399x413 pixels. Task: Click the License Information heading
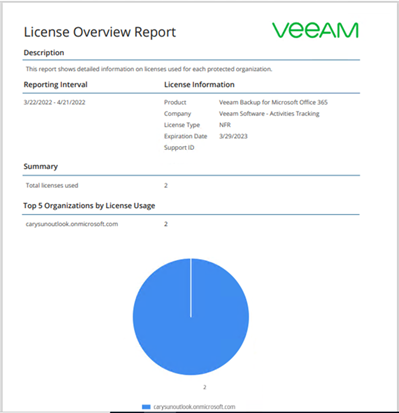[x=199, y=85]
